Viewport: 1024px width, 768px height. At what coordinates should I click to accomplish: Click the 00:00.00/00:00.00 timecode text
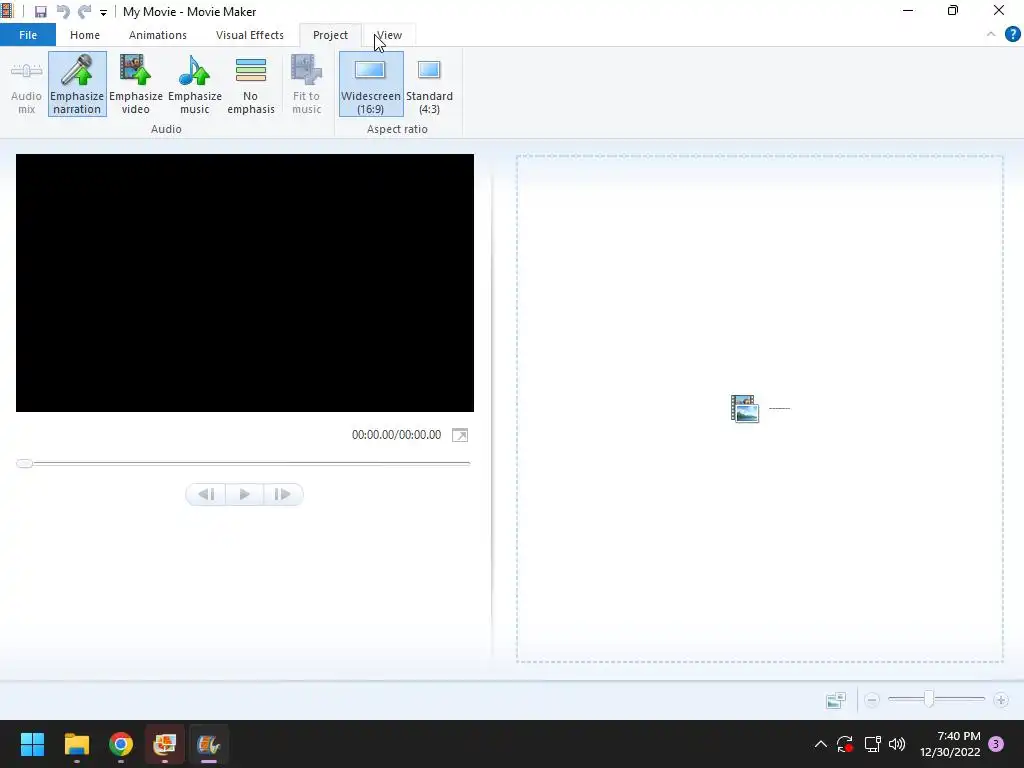pos(396,435)
